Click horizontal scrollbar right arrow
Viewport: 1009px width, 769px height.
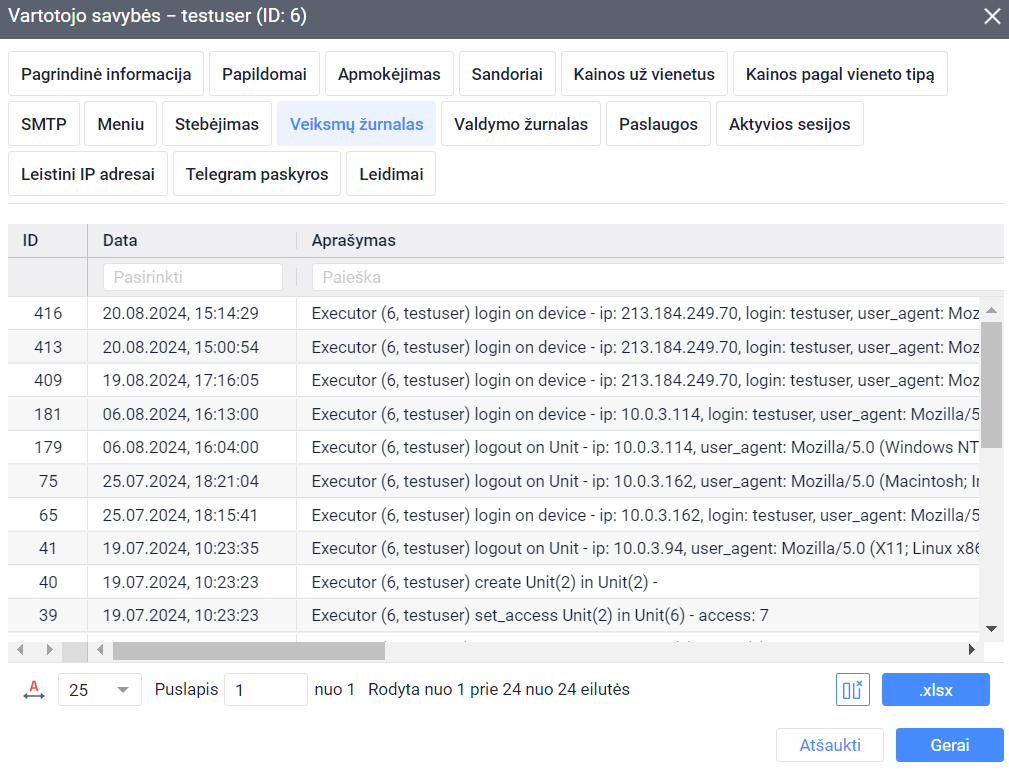(971, 650)
